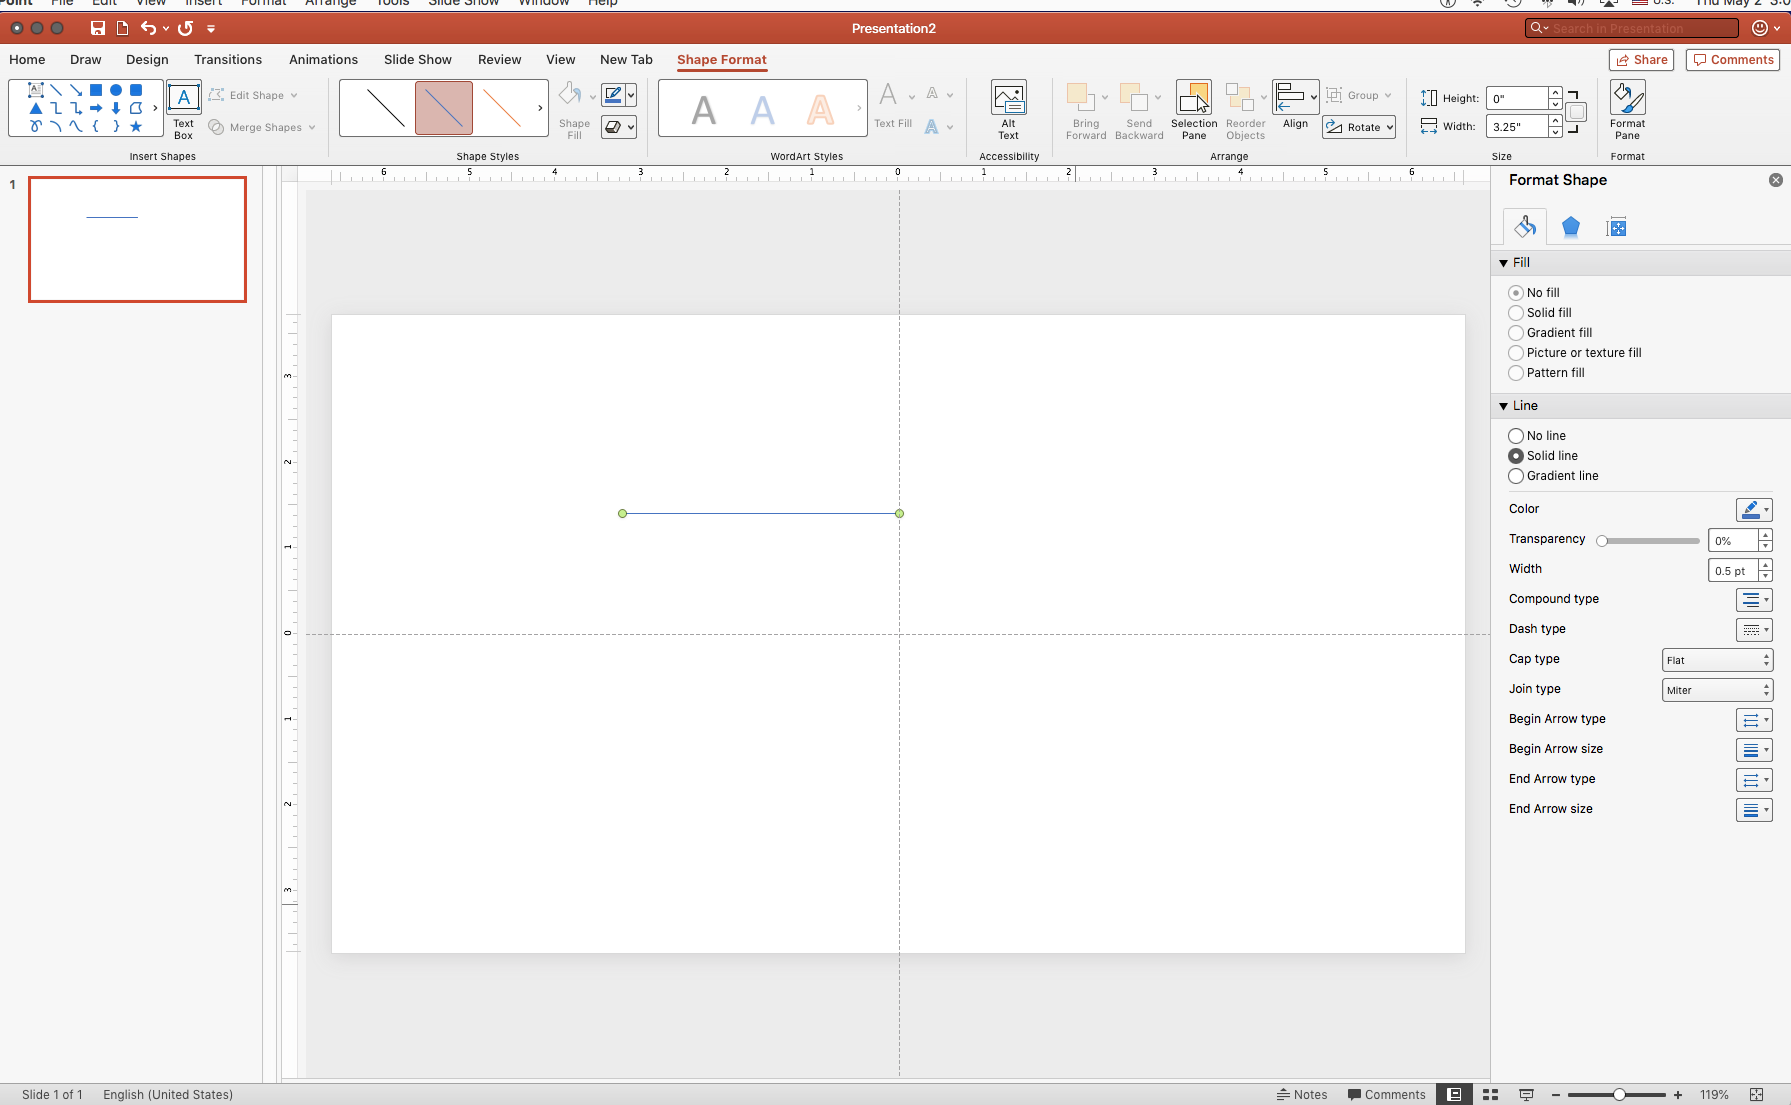Select slide 1 thumbnail
This screenshot has width=1791, height=1105.
137,239
